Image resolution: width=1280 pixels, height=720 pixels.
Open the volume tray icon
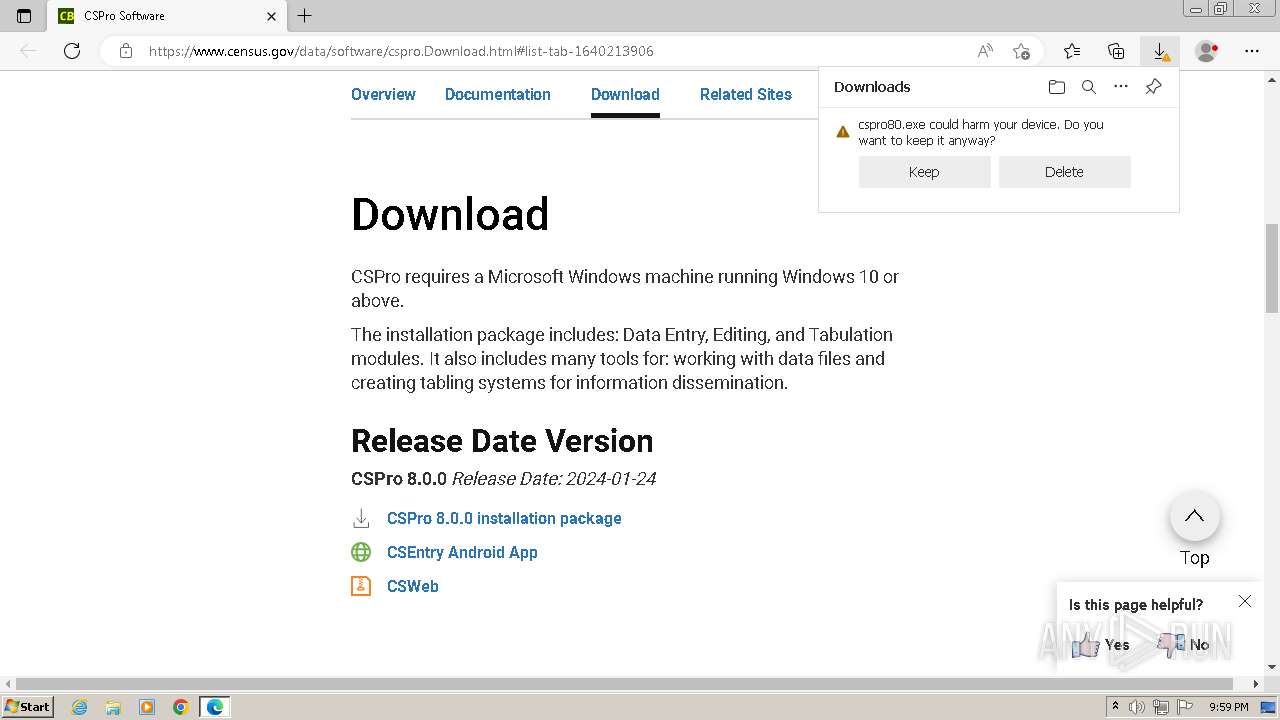pyautogui.click(x=1138, y=707)
